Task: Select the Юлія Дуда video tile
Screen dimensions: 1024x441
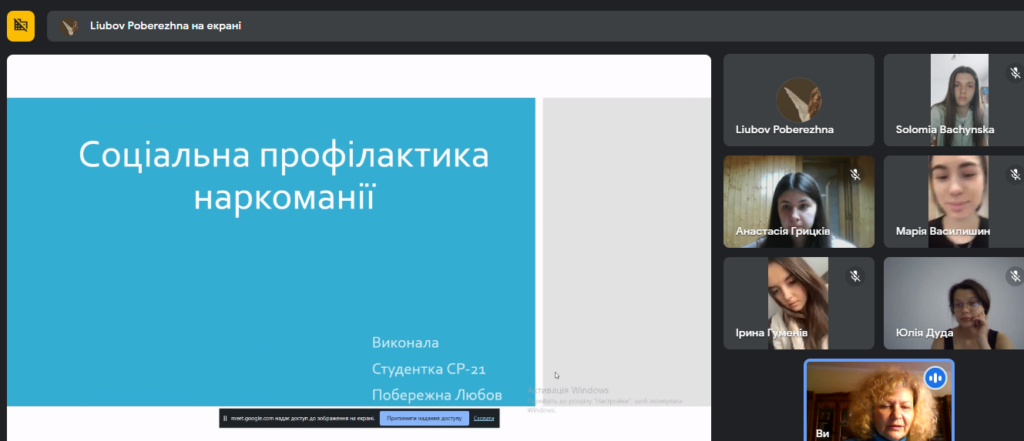Action: pyautogui.click(x=950, y=302)
